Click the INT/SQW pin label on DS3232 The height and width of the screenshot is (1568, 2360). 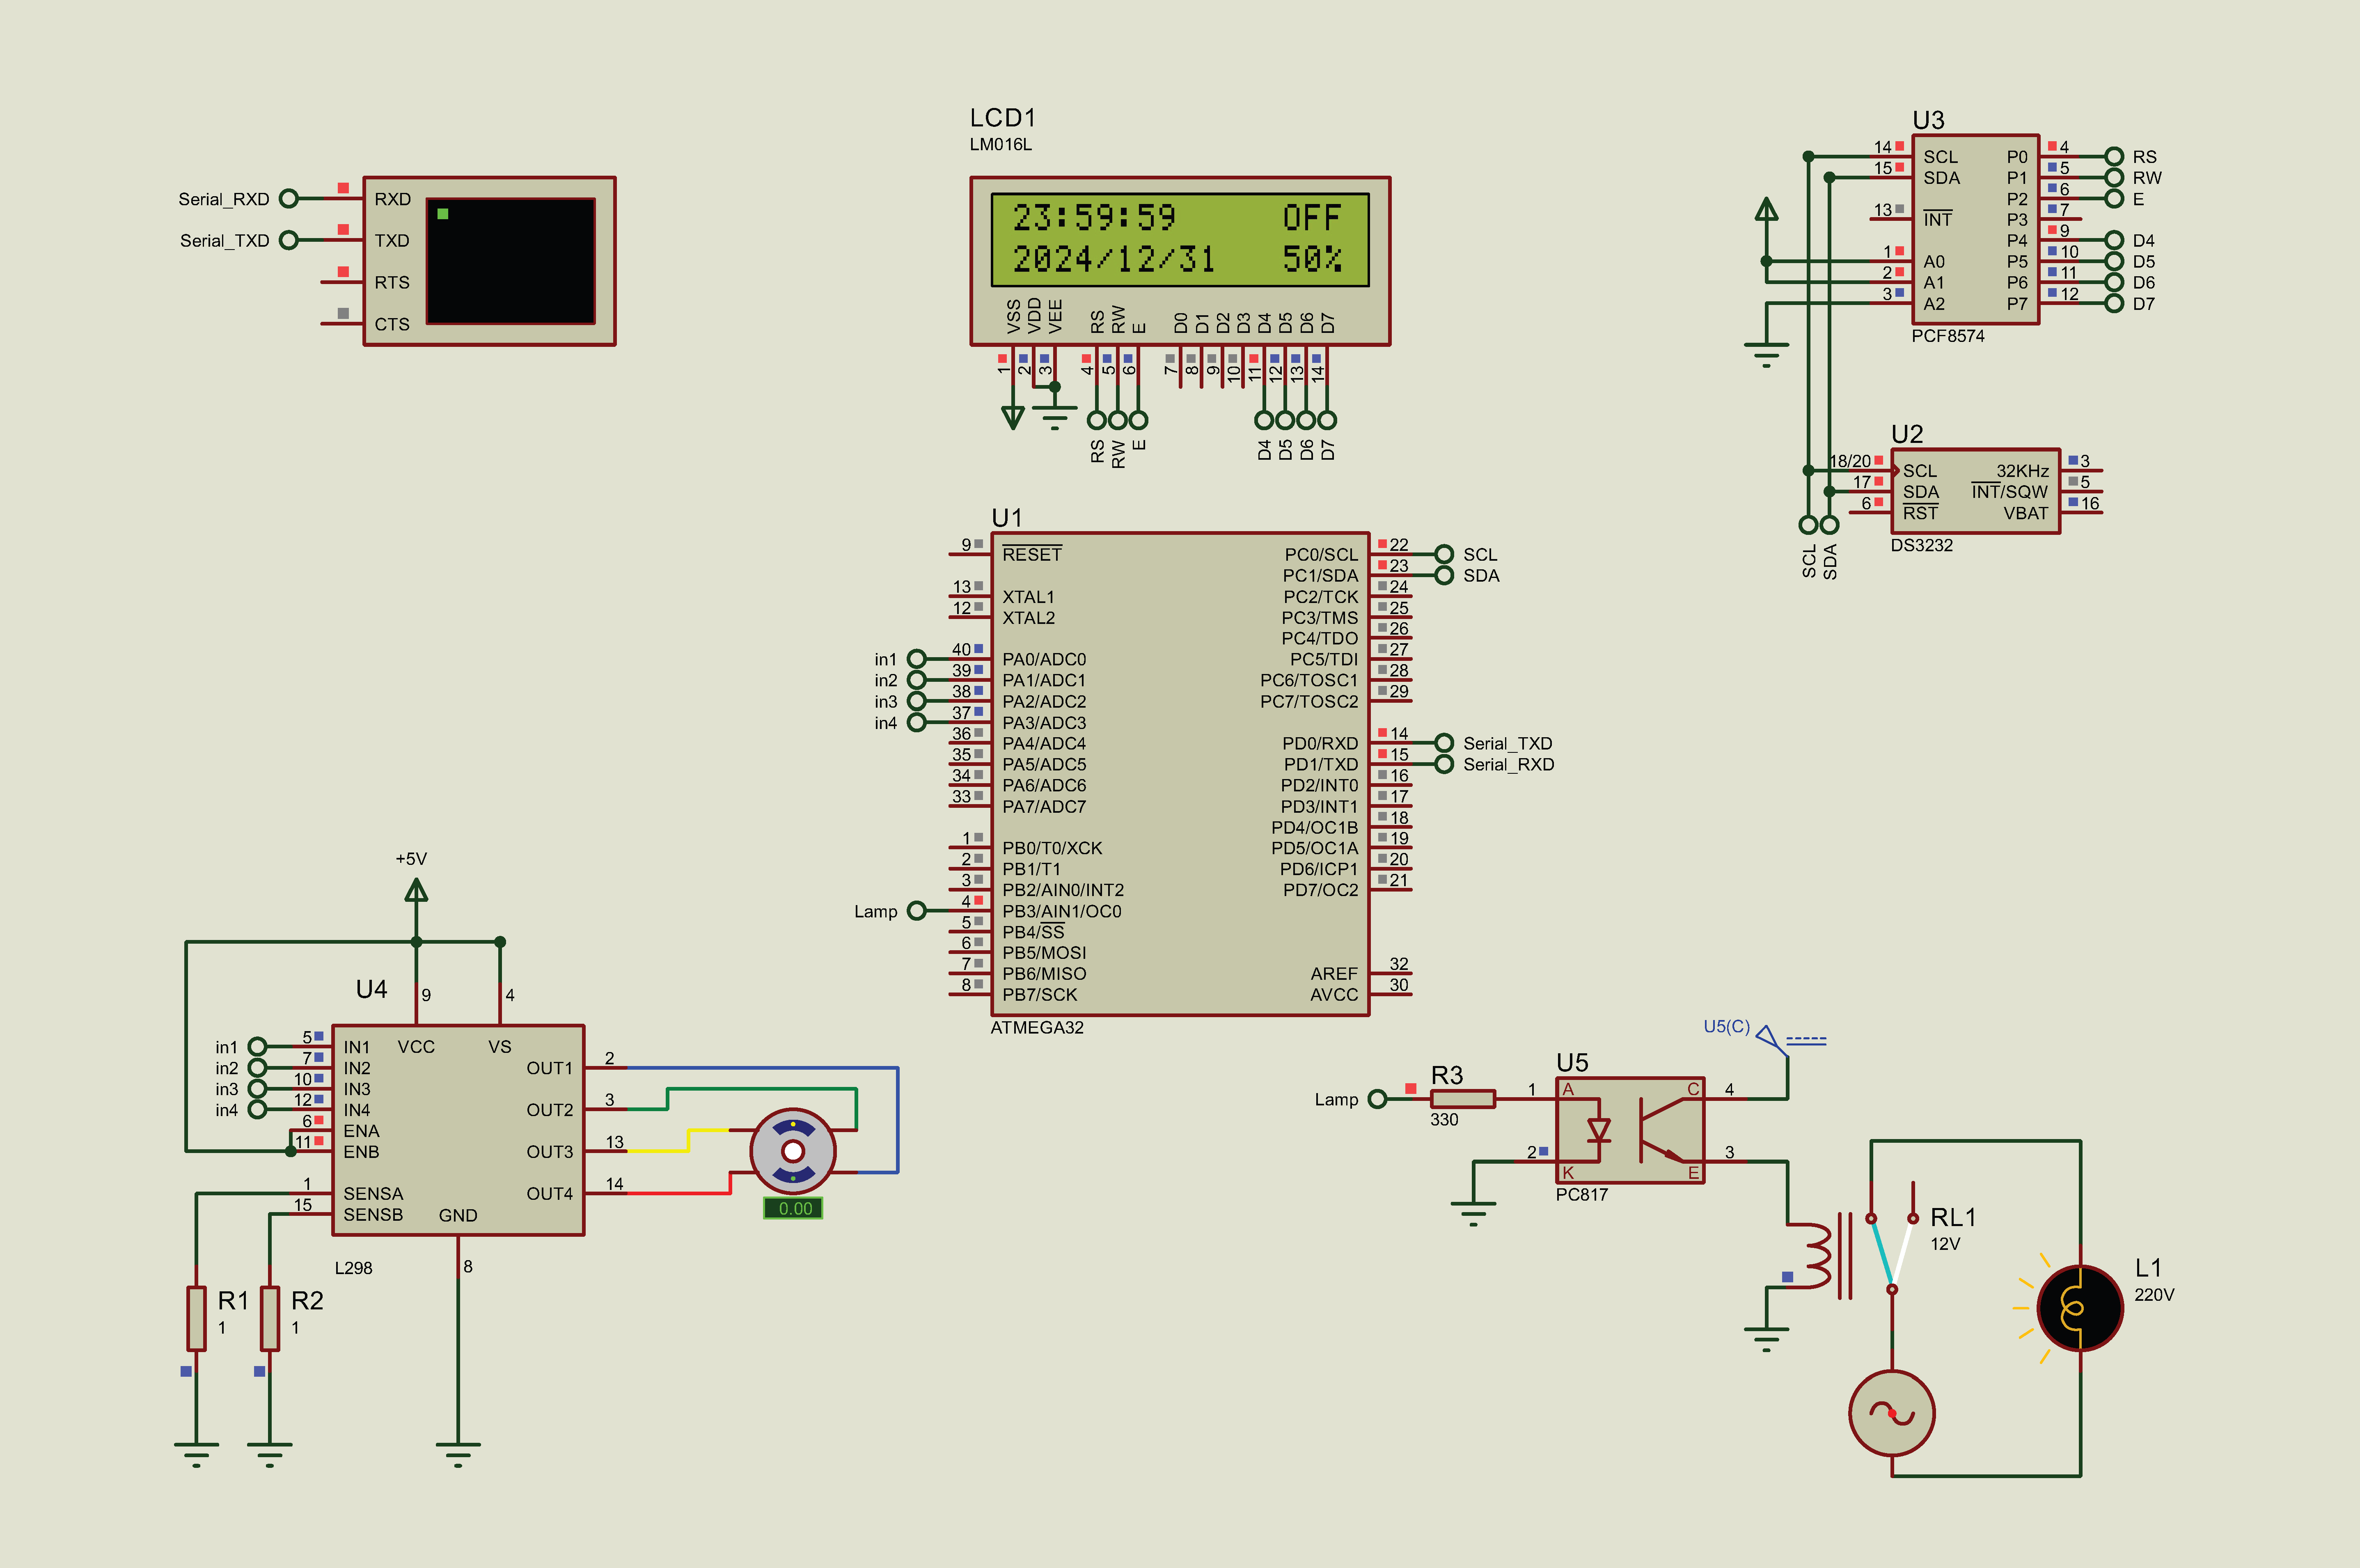coord(2009,491)
